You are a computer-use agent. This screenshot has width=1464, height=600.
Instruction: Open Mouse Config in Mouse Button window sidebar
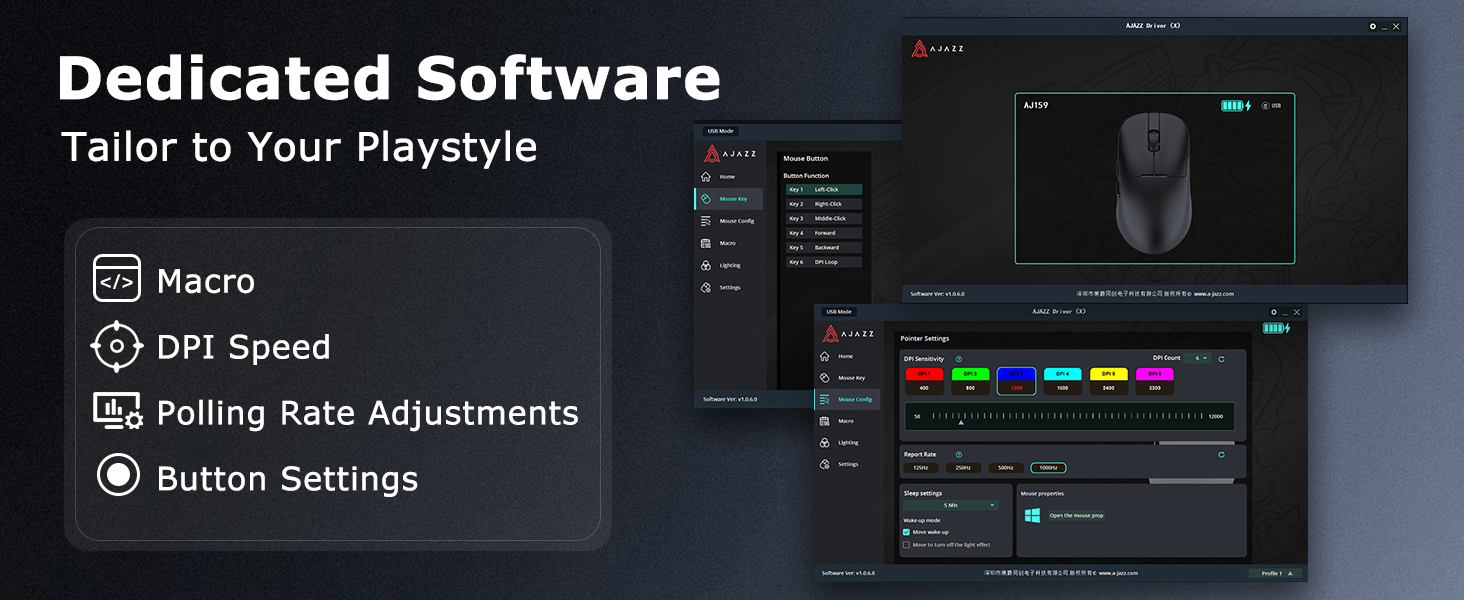pyautogui.click(x=727, y=221)
